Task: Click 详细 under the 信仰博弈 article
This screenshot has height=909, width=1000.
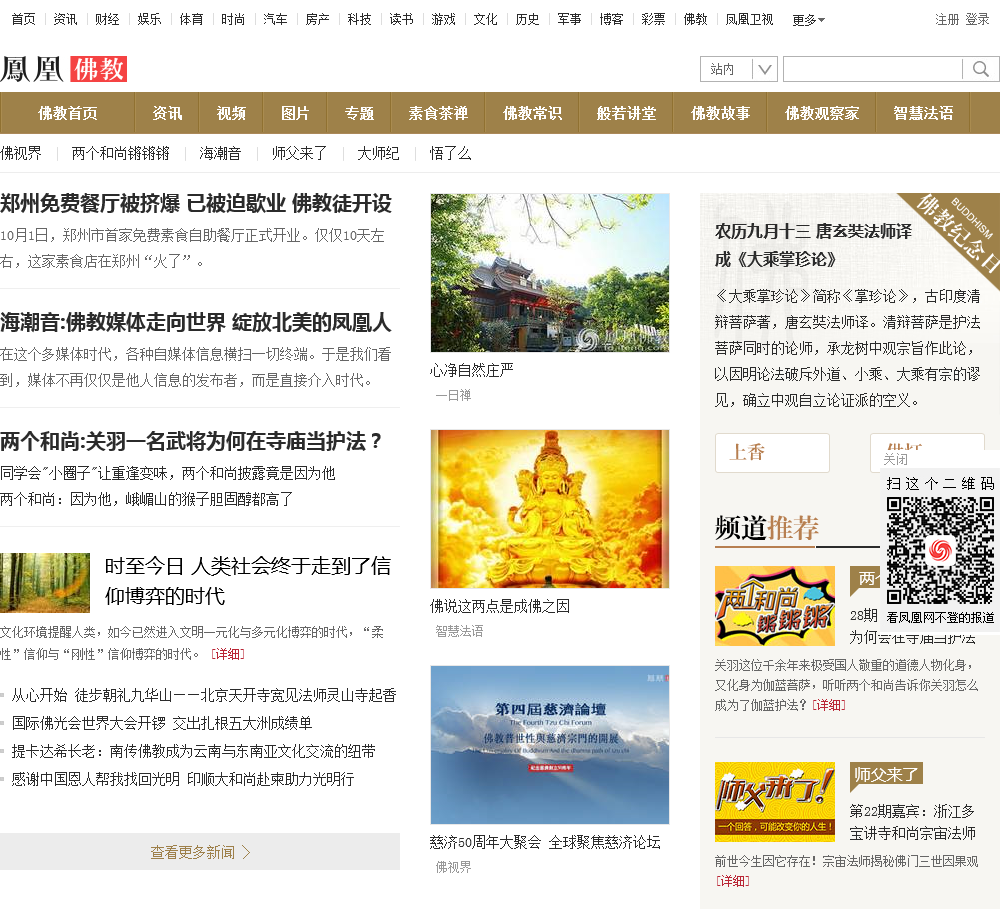Action: tap(228, 654)
